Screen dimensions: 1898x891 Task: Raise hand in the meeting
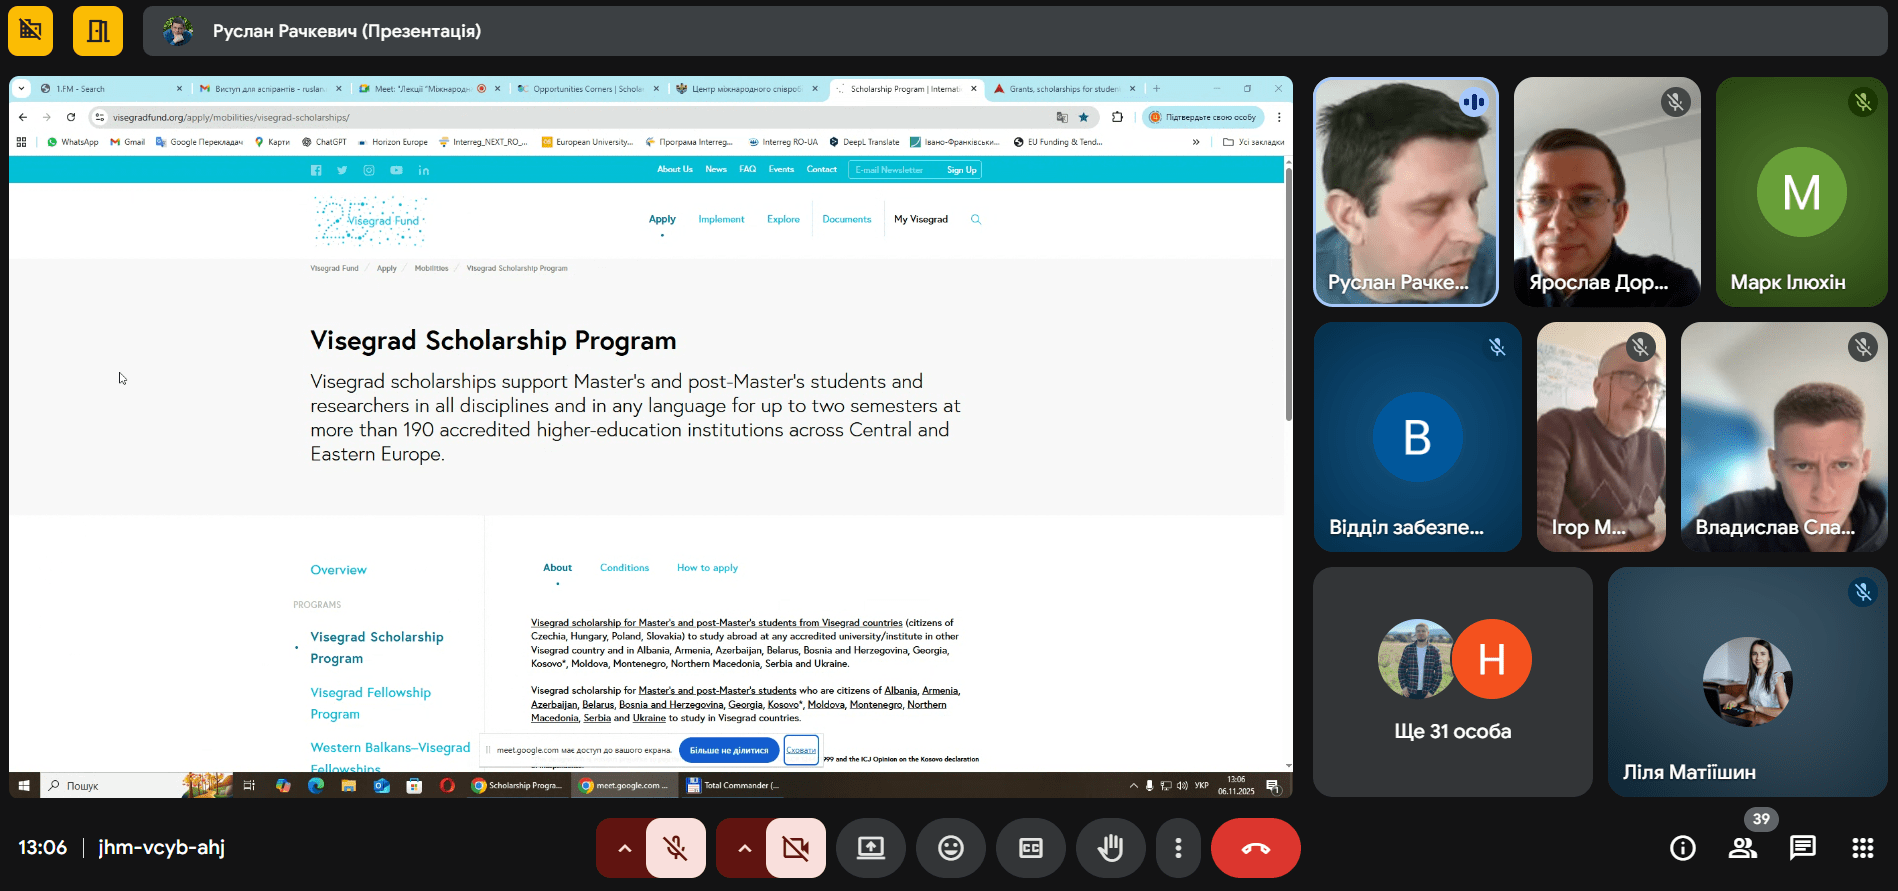(x=1110, y=848)
